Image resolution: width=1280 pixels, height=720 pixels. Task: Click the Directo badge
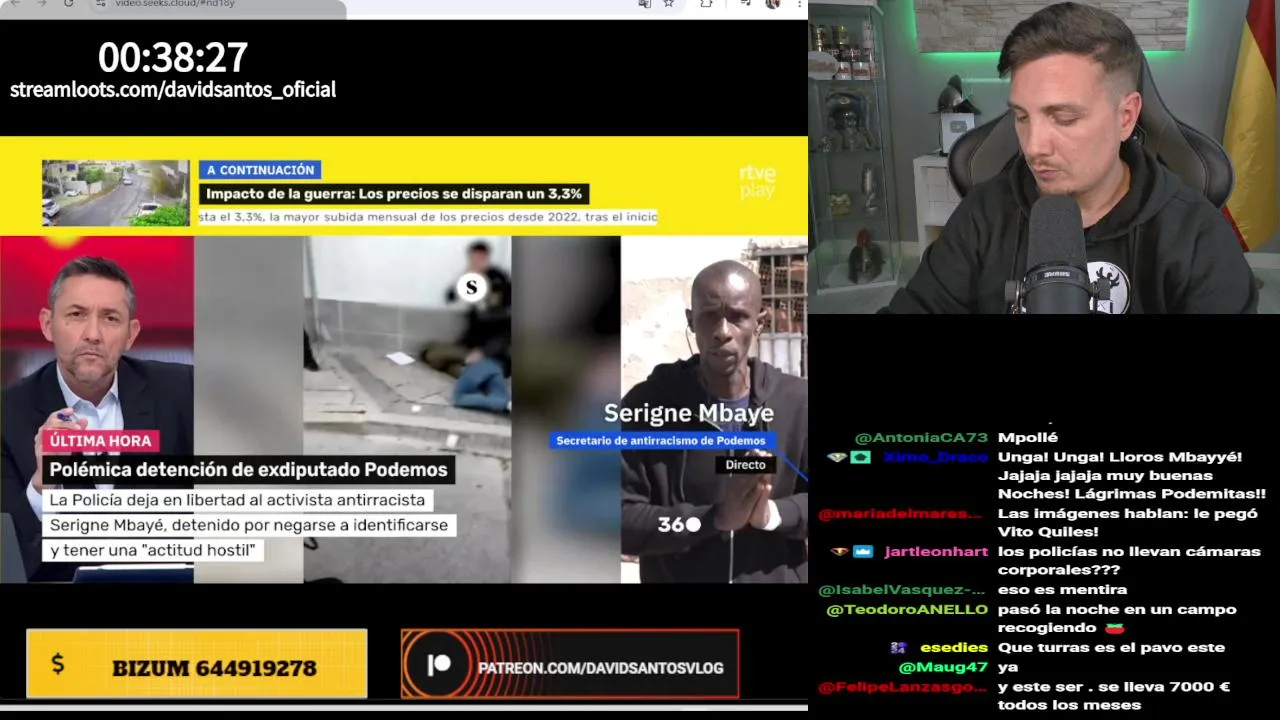click(745, 465)
